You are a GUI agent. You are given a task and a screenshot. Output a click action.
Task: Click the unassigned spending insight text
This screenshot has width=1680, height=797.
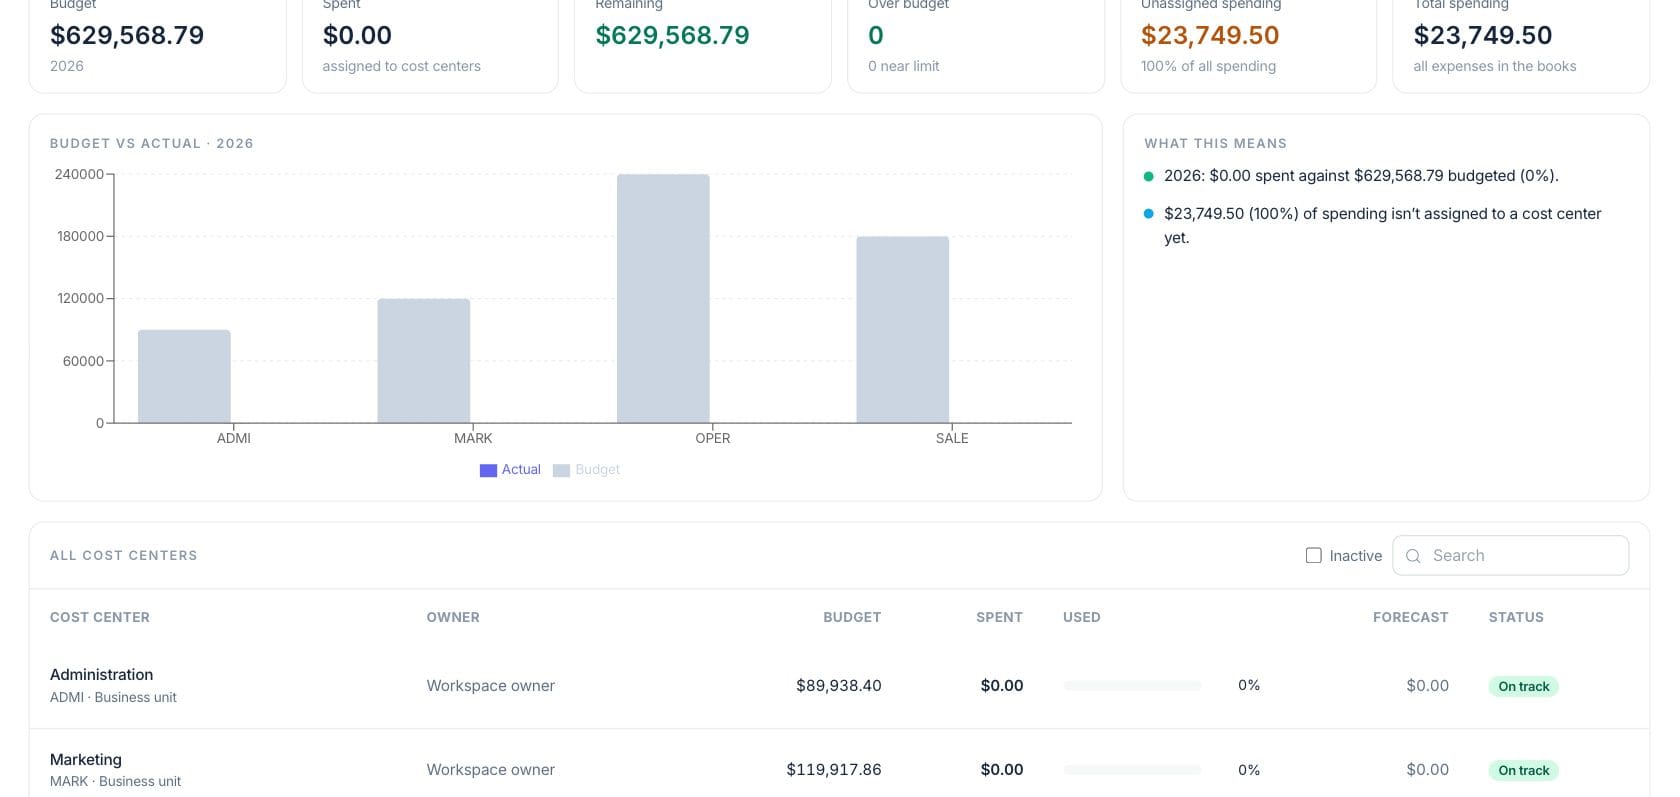tap(1383, 226)
